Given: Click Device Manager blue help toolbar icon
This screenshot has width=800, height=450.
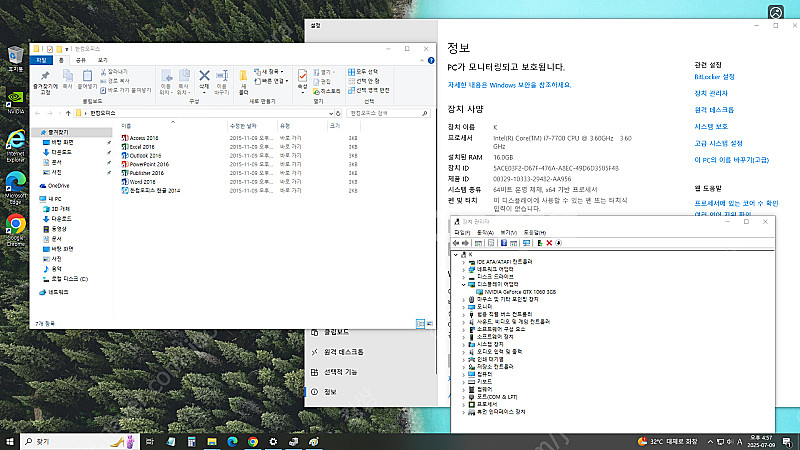Looking at the screenshot, I should (504, 243).
